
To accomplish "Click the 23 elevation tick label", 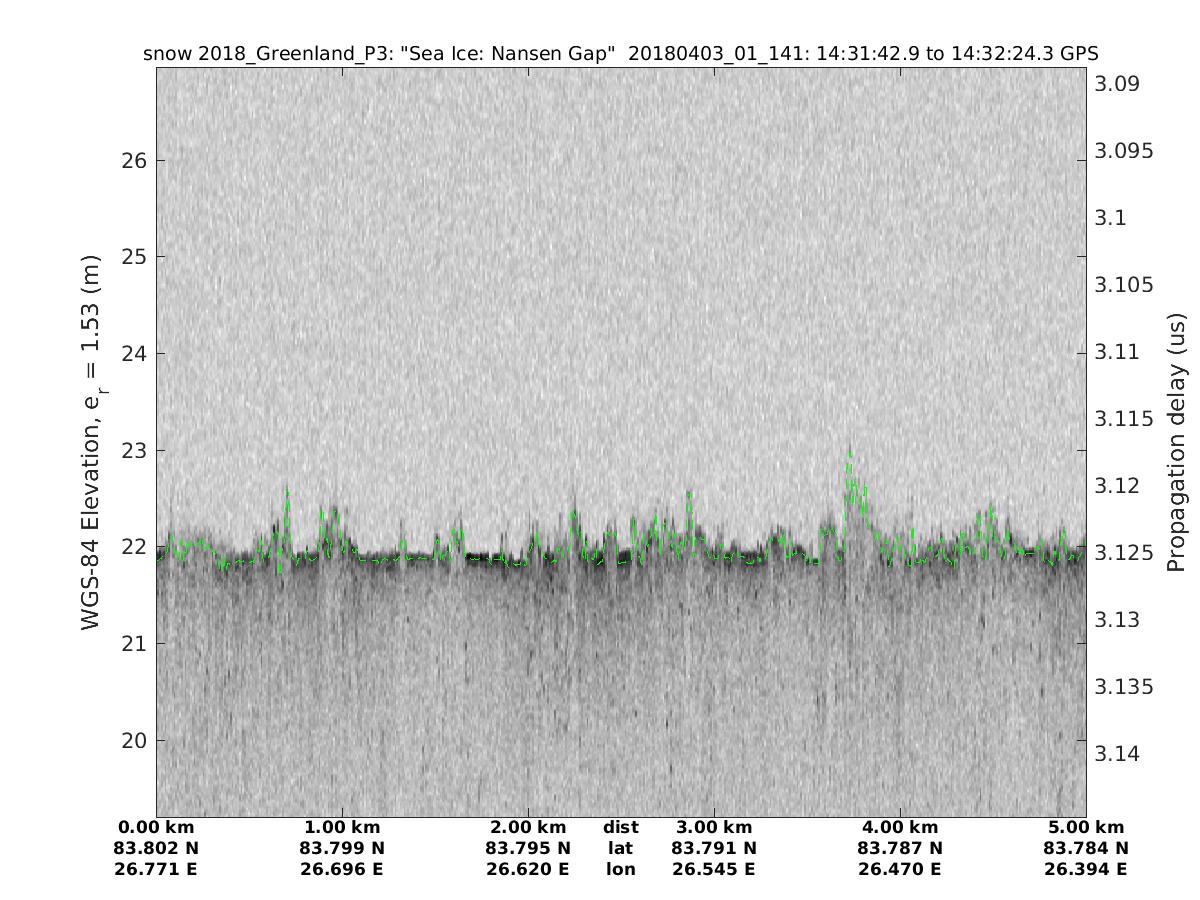I will pyautogui.click(x=134, y=450).
